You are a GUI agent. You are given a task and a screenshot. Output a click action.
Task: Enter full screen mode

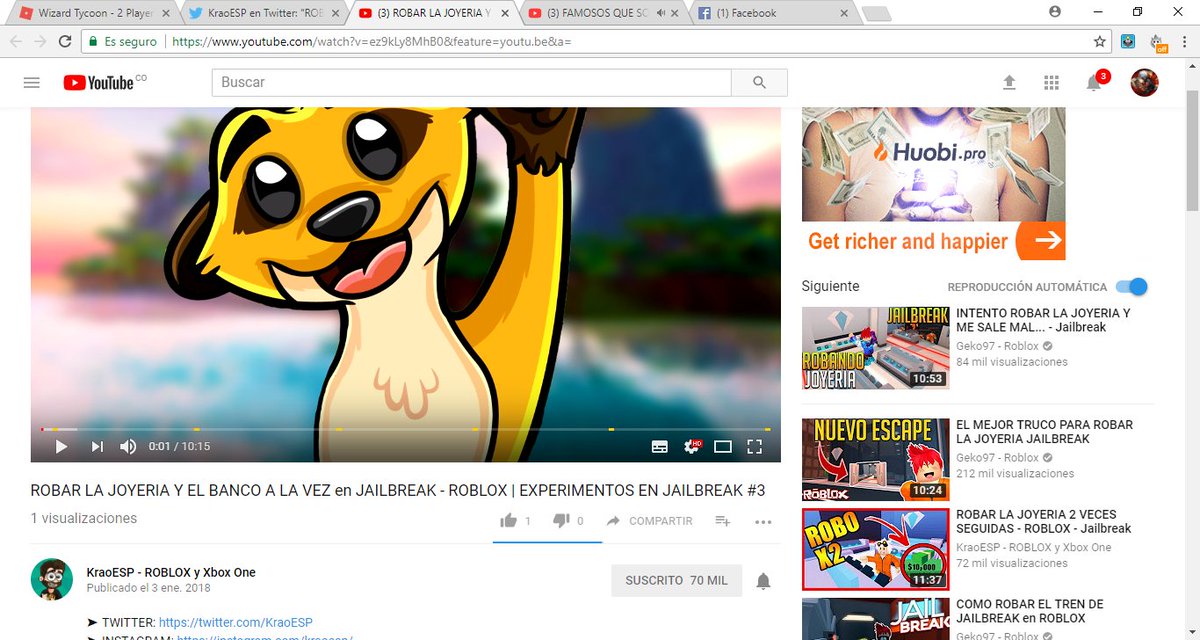[x=755, y=447]
